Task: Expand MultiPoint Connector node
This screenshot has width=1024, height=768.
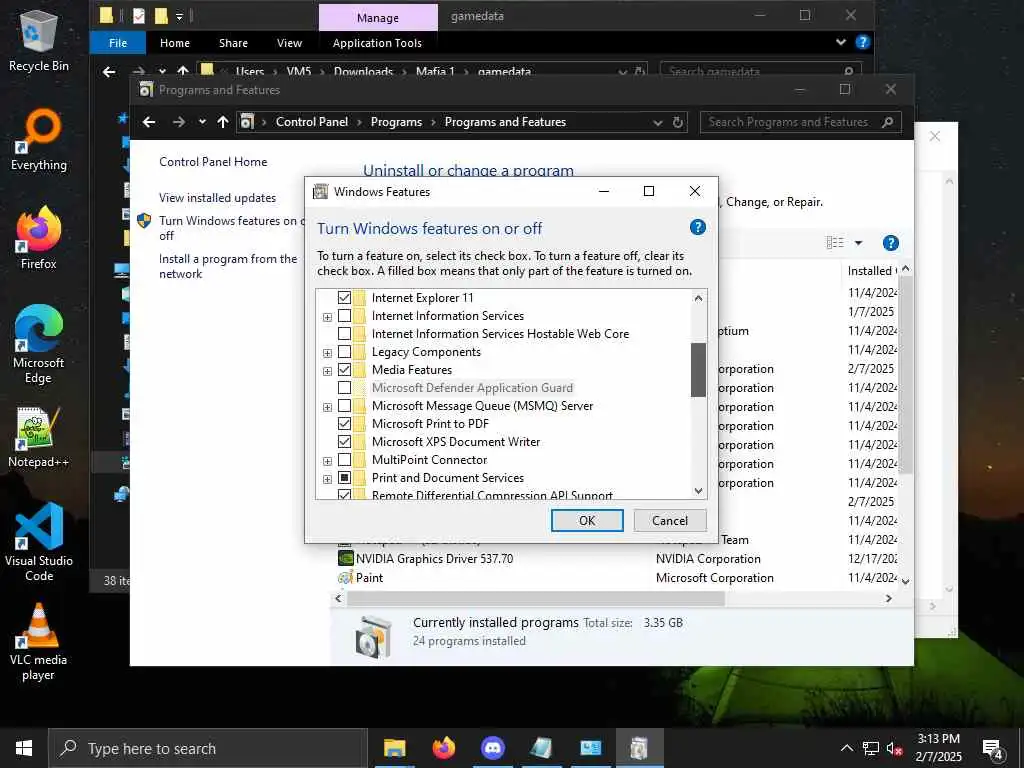Action: click(327, 461)
